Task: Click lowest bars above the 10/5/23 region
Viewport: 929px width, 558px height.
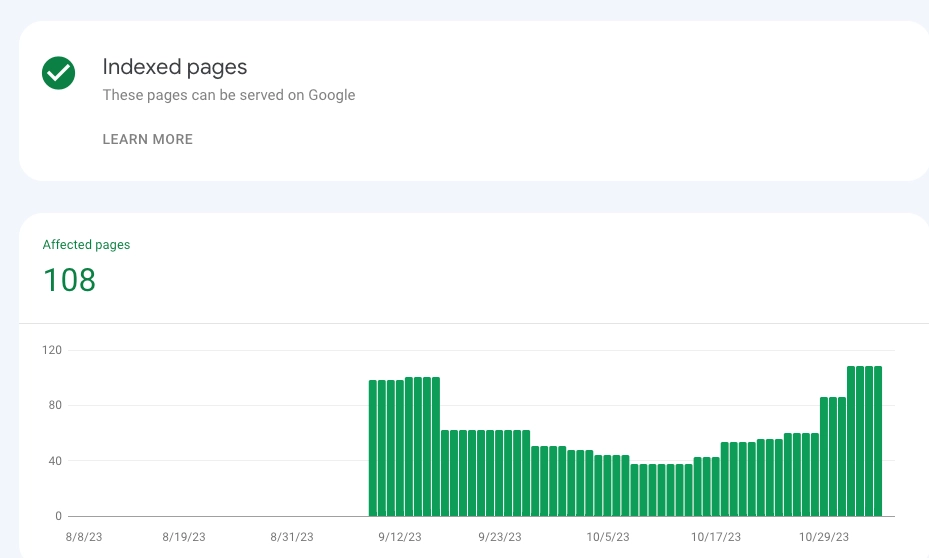Action: pos(661,490)
